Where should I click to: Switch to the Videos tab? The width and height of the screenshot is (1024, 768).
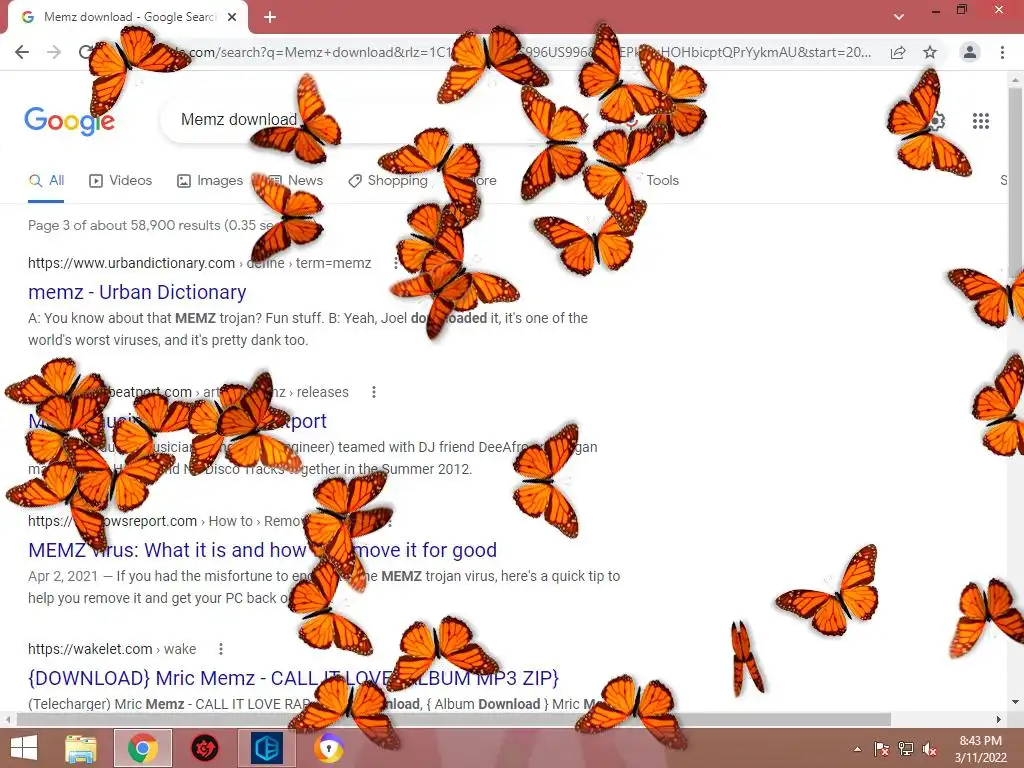(120, 181)
